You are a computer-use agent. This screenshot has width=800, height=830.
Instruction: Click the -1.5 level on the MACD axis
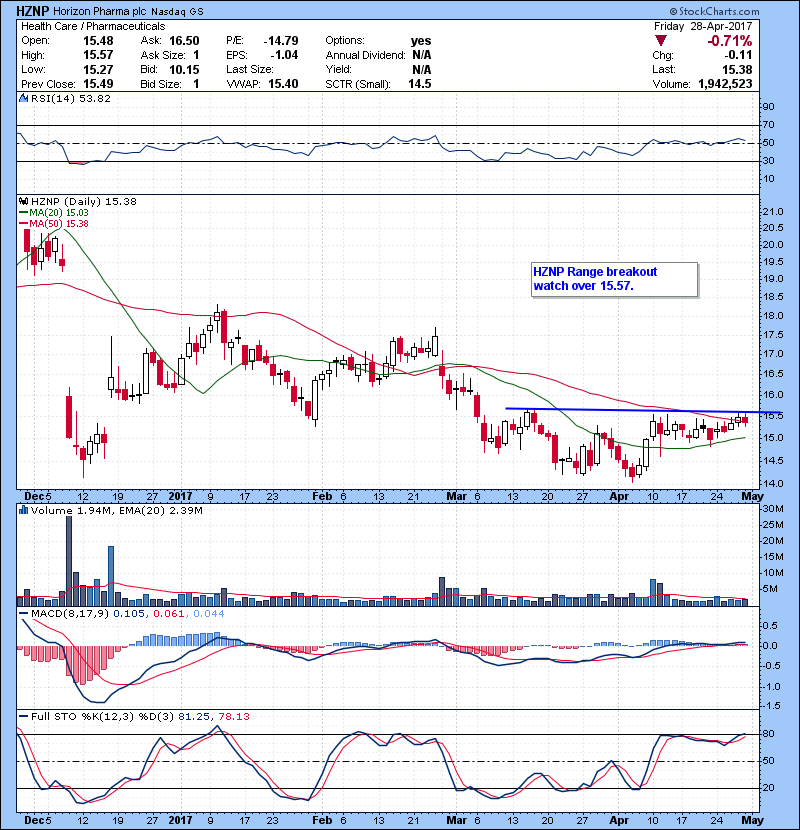pos(774,706)
